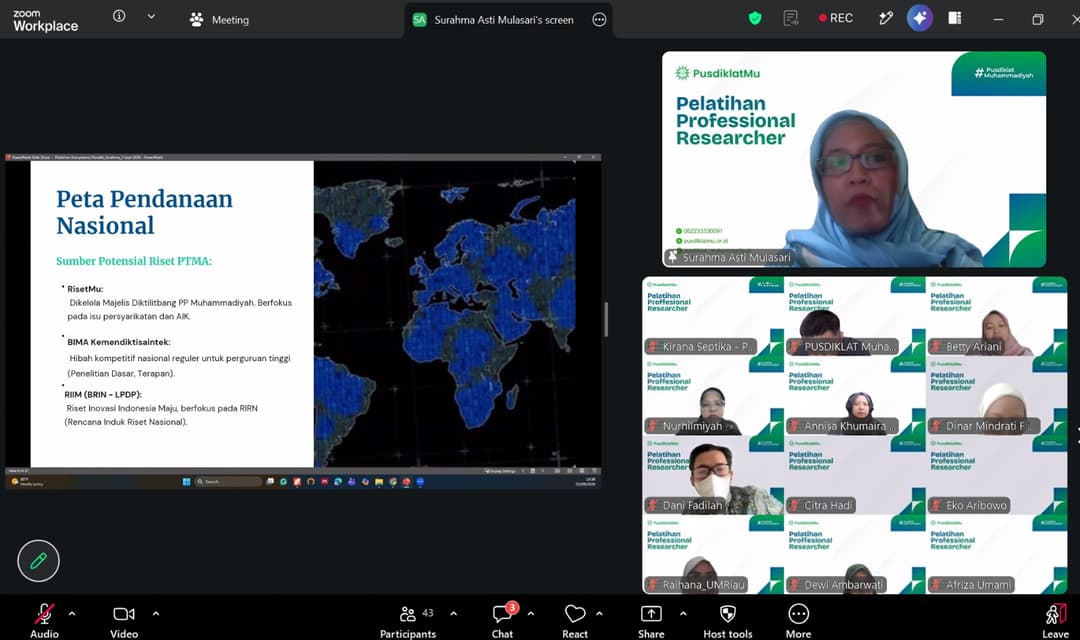Image resolution: width=1080 pixels, height=640 pixels.
Task: Select Dani Fadilah participant tile
Action: click(x=713, y=475)
